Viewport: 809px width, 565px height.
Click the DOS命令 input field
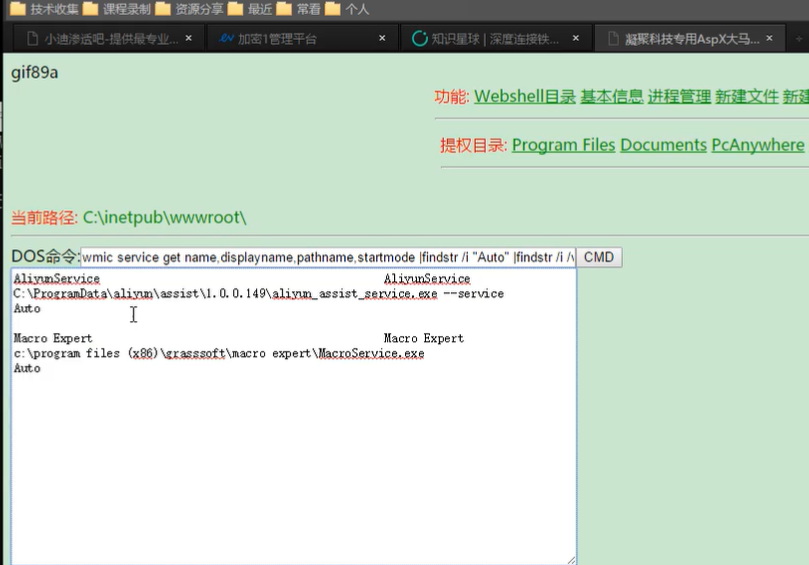click(328, 257)
